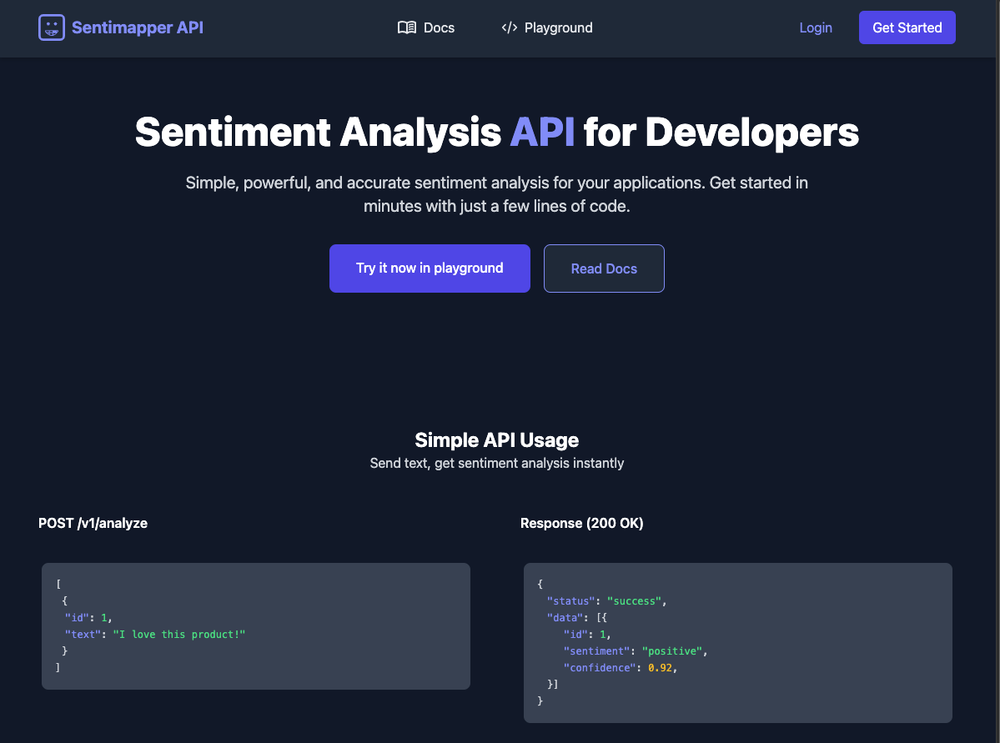Click the main Sentiment Analysis API heading
1000x743 pixels.
tap(497, 132)
